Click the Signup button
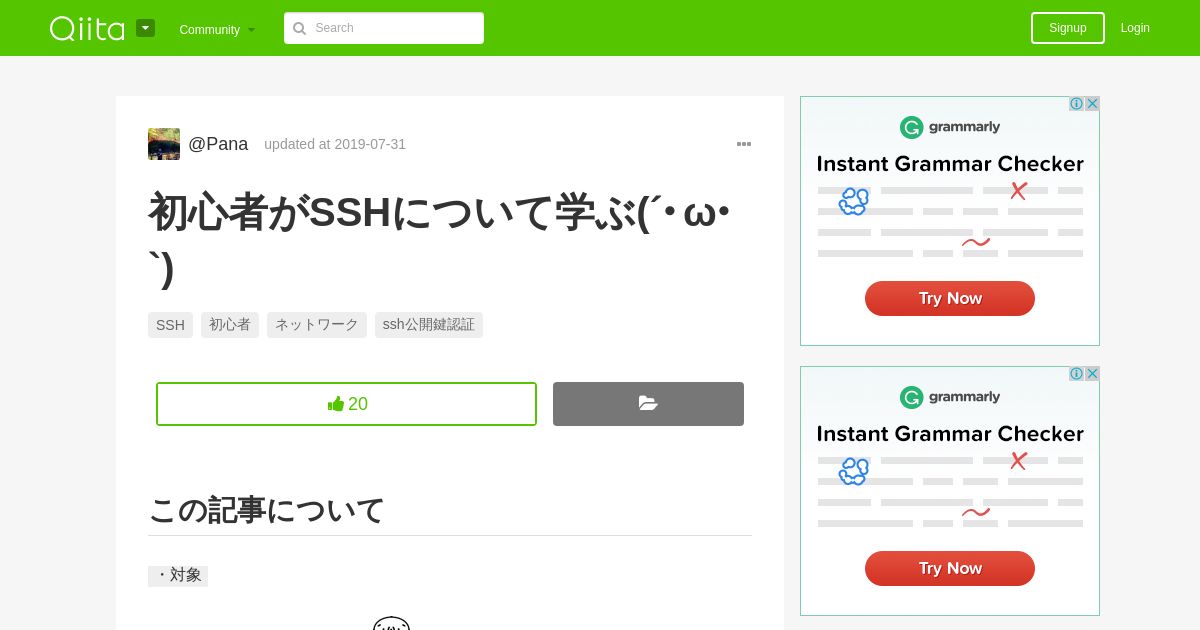 pyautogui.click(x=1068, y=28)
